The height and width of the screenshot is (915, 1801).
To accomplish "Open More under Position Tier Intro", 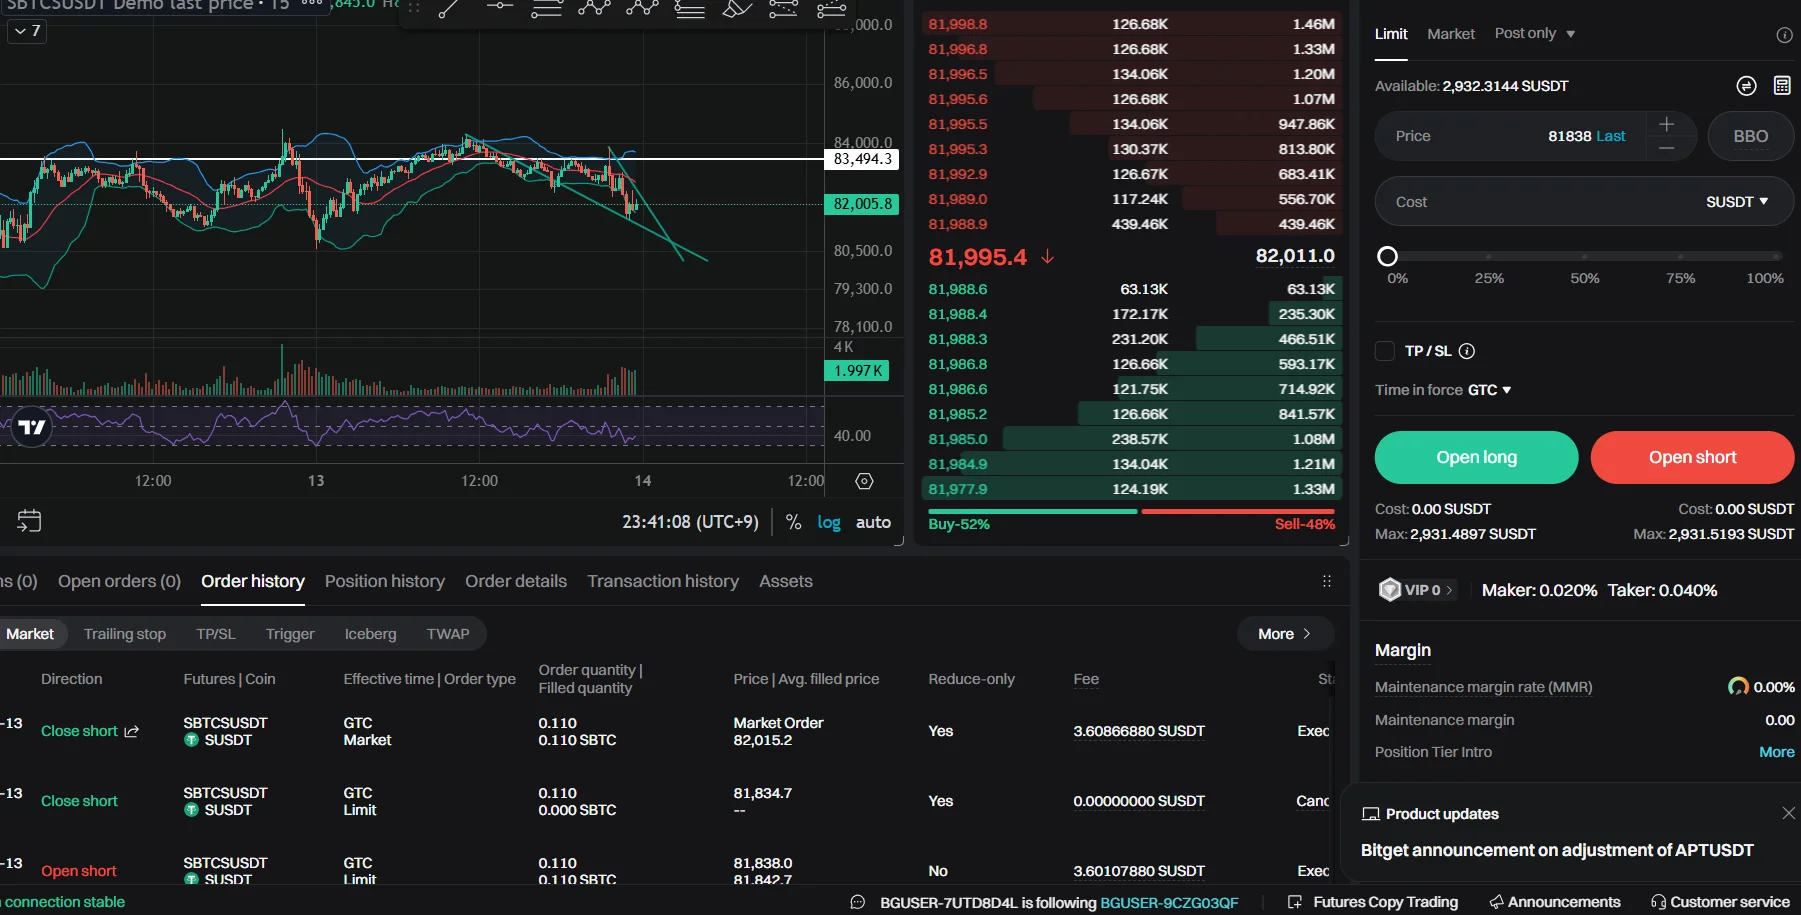I will pyautogui.click(x=1777, y=752).
